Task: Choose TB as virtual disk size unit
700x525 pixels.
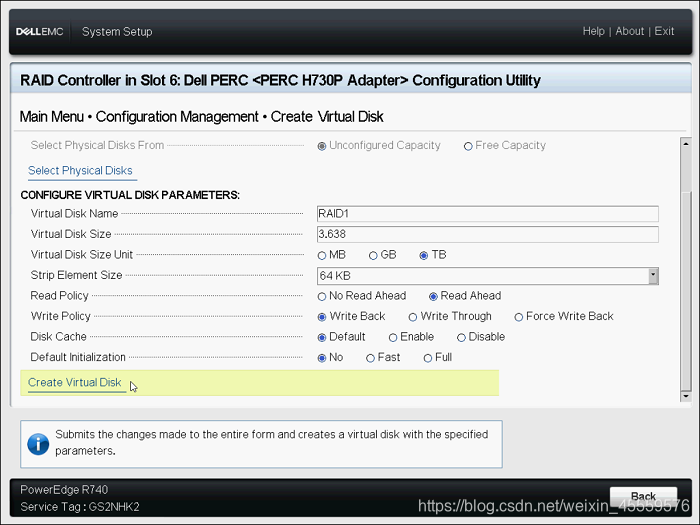Action: tap(424, 256)
